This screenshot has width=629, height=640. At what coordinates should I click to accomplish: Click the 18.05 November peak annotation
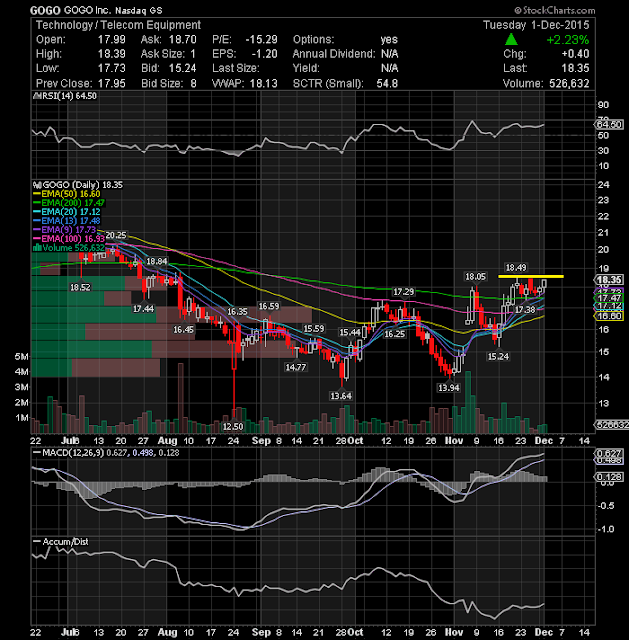point(476,277)
